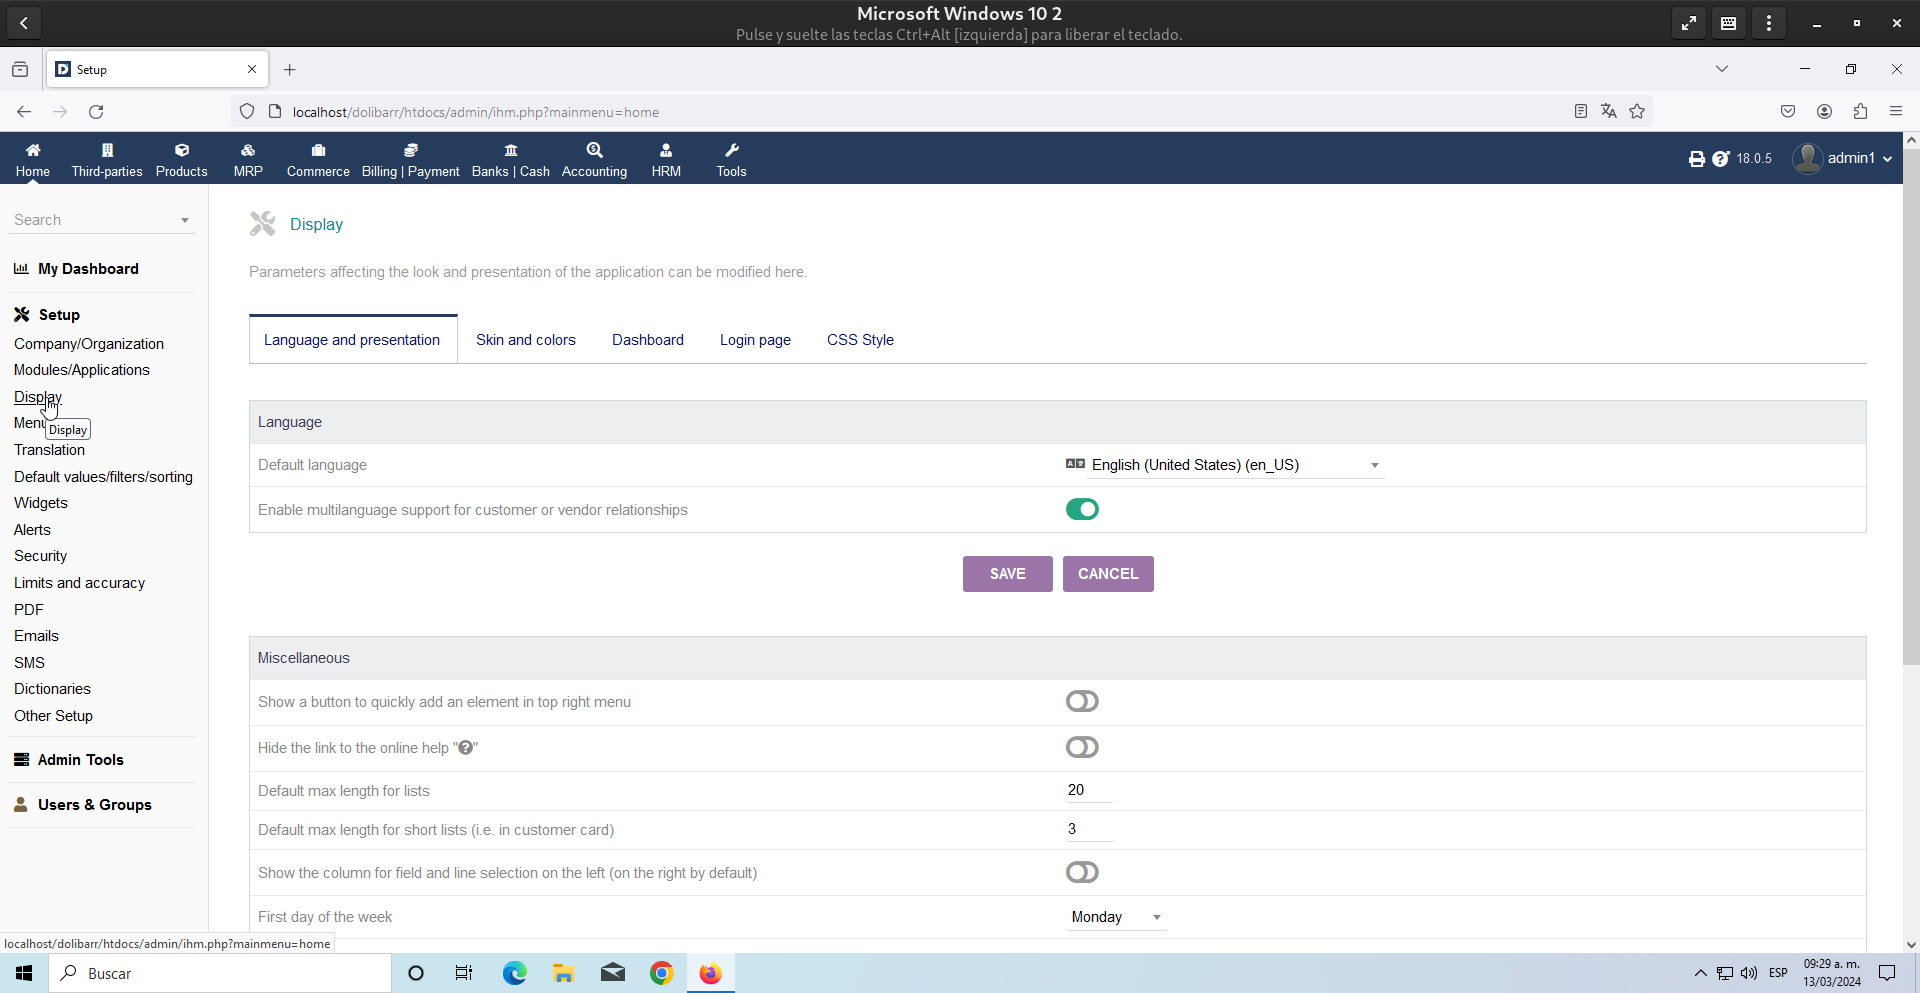Click the printer icon in top bar
Viewport: 1920px width, 993px height.
click(1696, 159)
